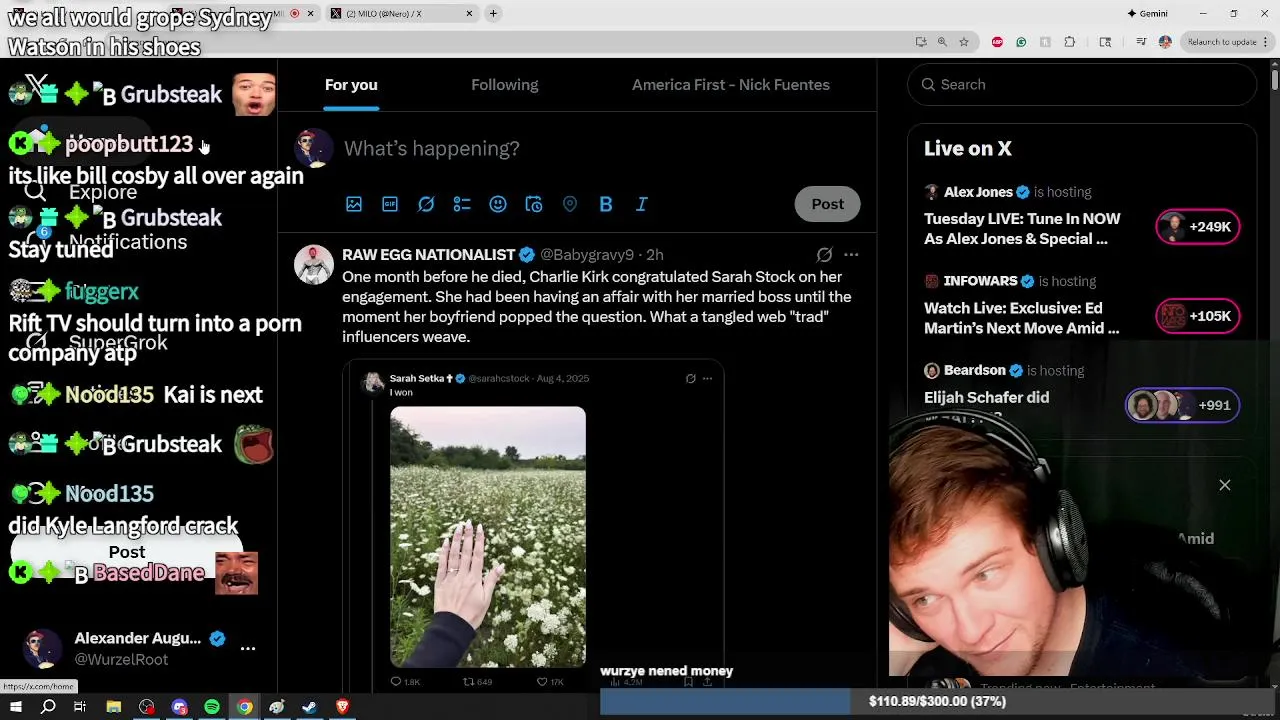Screen dimensions: 1280x720
Task: Schedule the post with calendar icon
Action: click(x=534, y=204)
